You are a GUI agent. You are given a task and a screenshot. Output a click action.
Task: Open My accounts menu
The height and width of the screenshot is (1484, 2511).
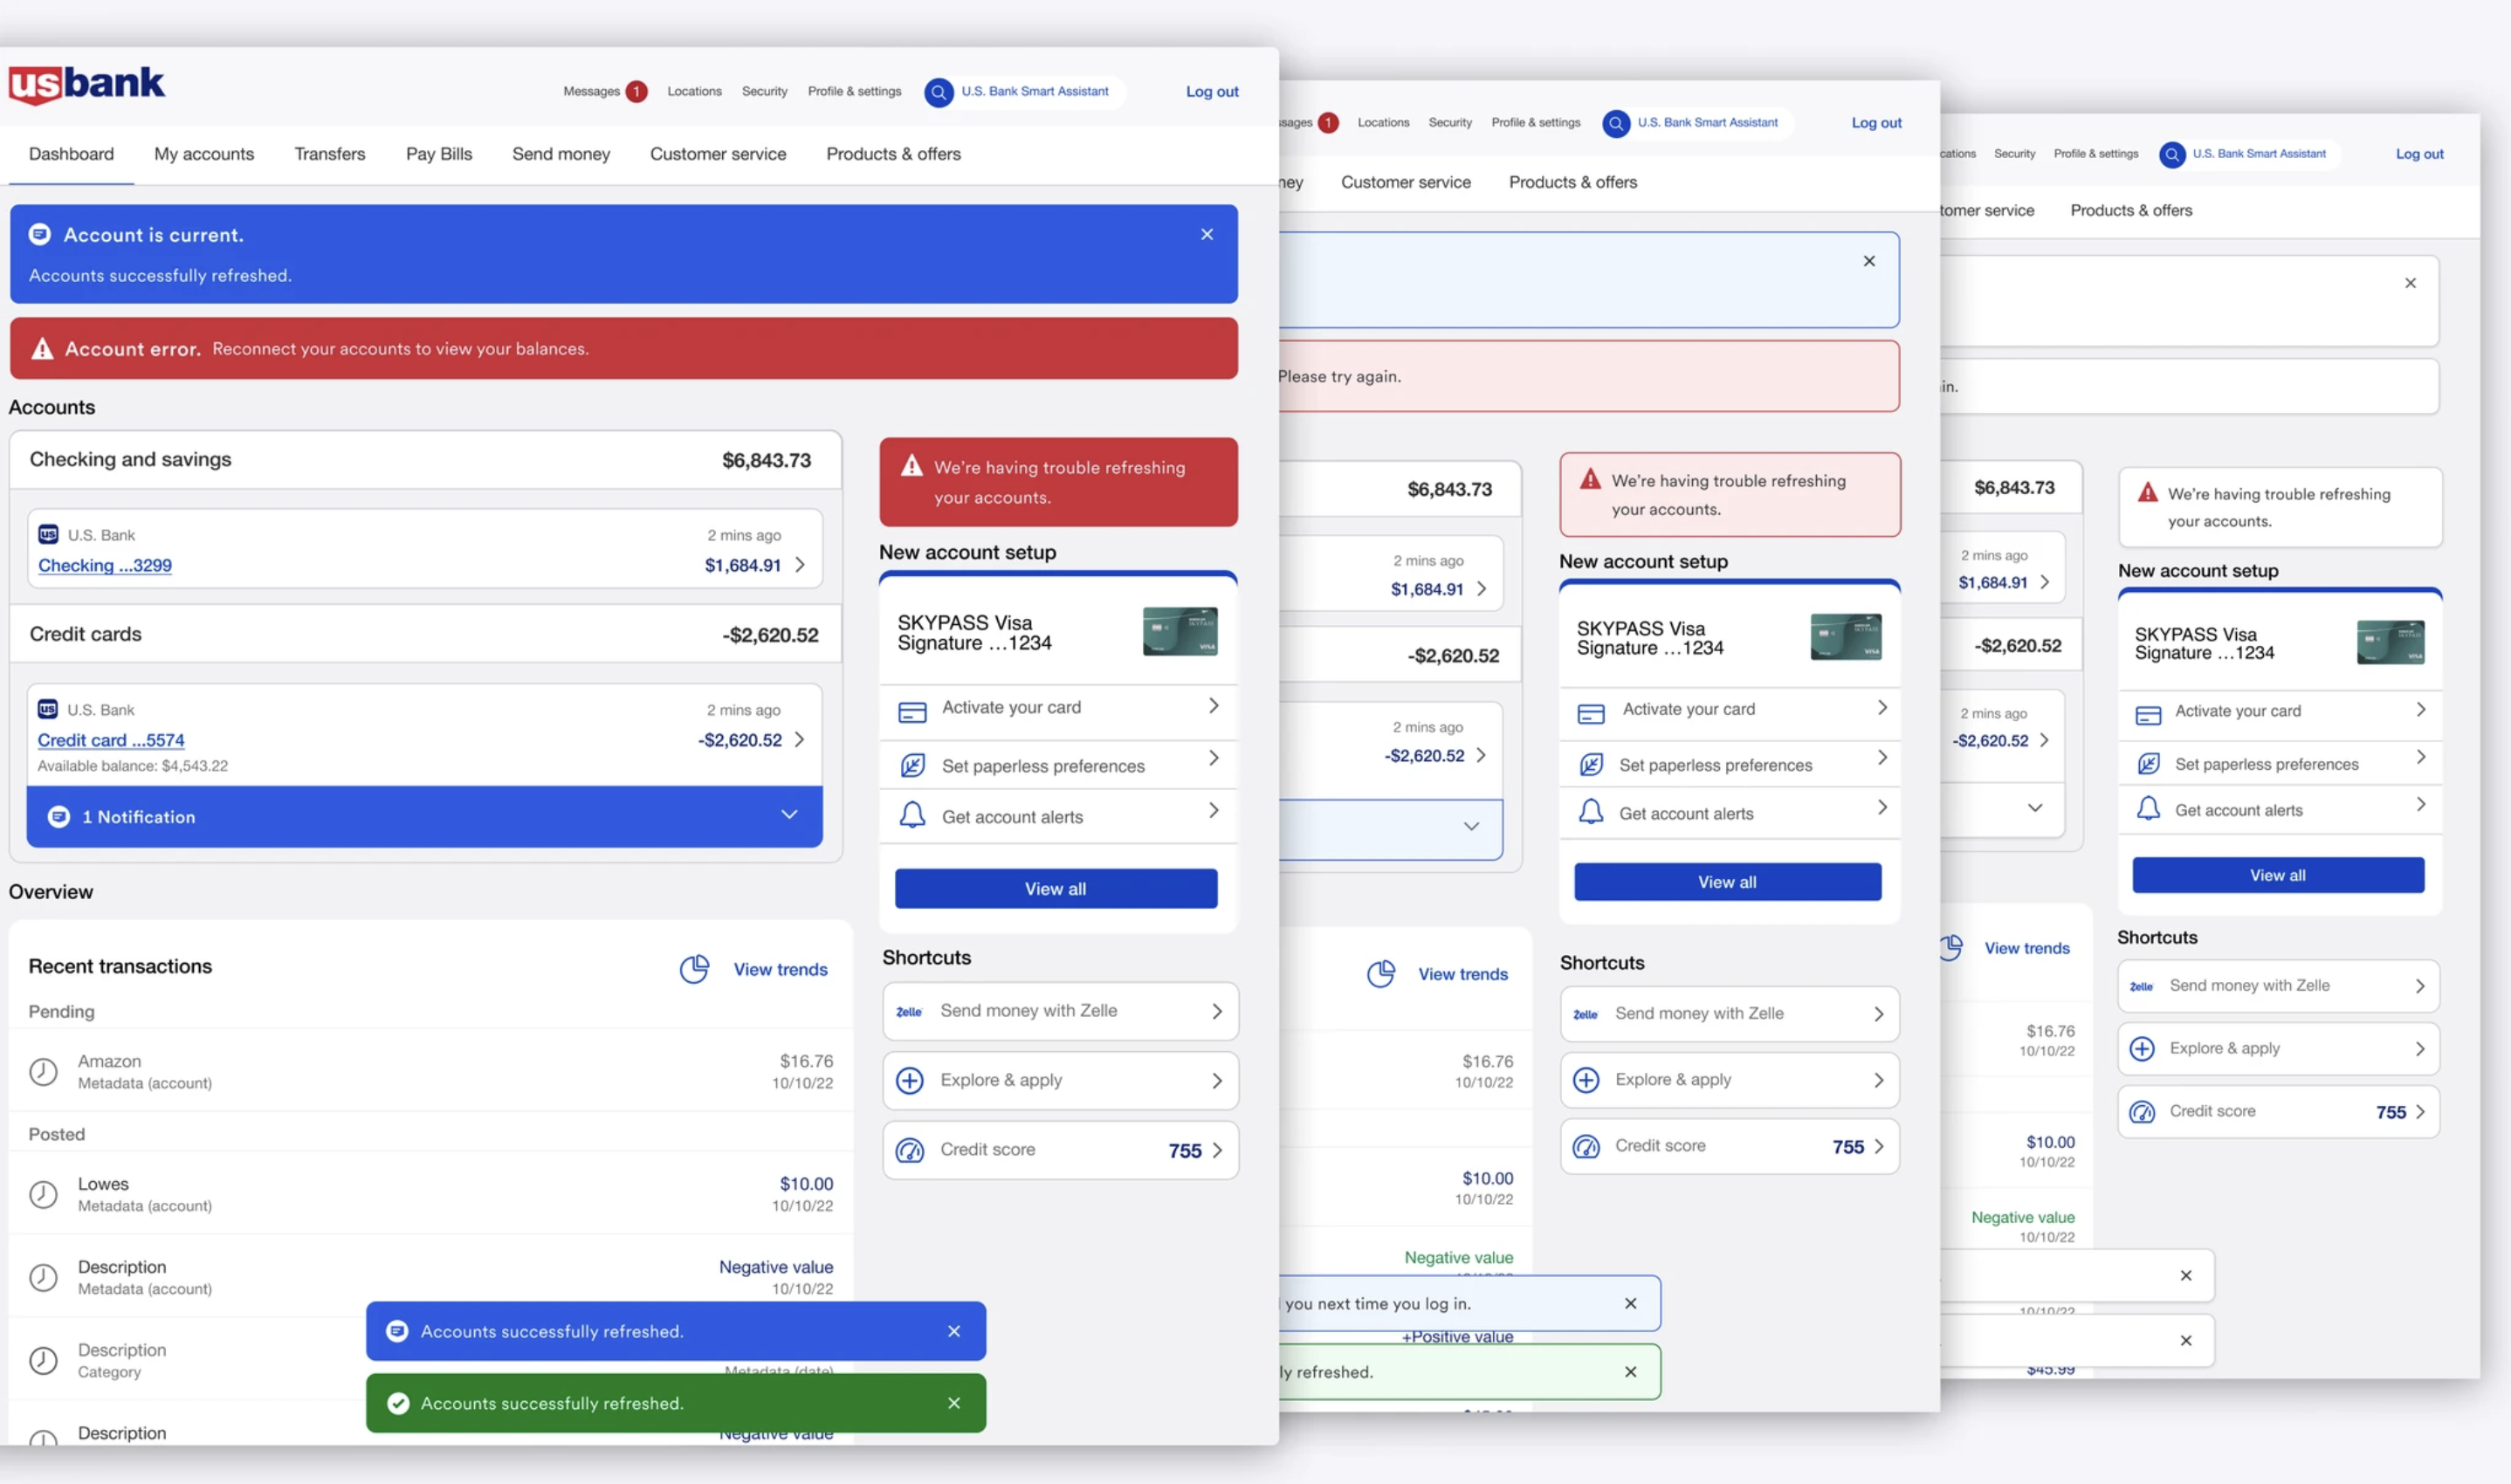[x=204, y=154]
